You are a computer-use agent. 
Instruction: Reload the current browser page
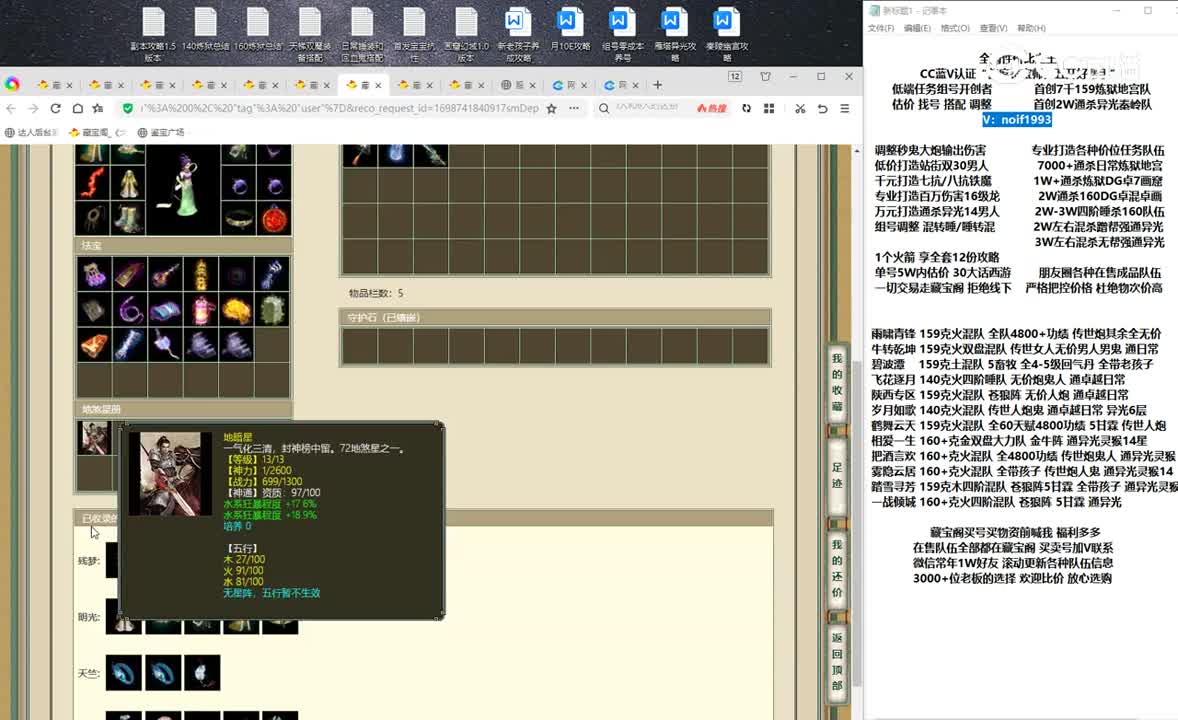(55, 108)
